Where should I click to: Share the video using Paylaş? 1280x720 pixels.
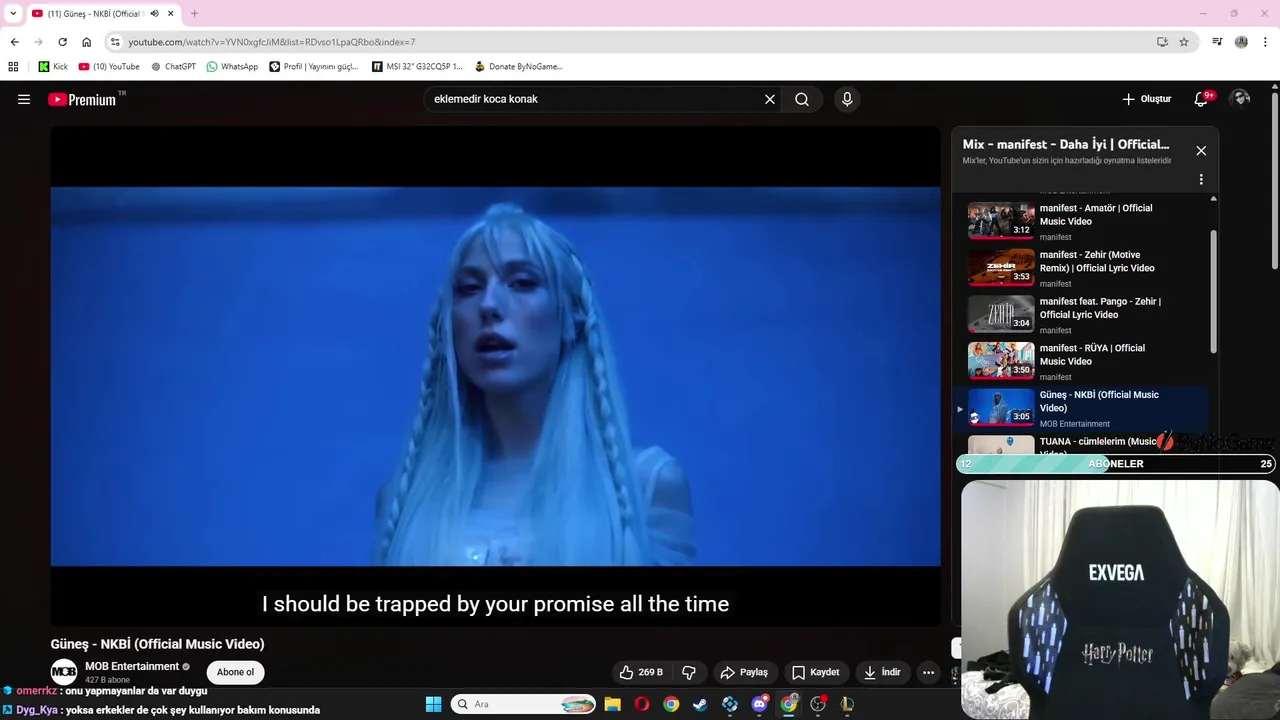click(x=744, y=672)
